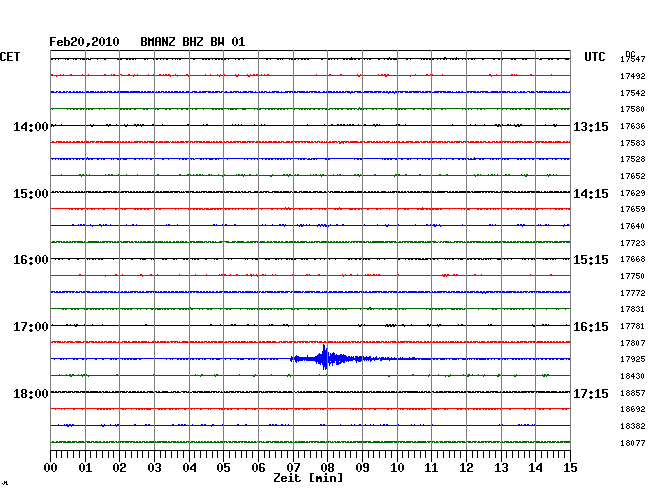Image resolution: width=650 pixels, height=494 pixels.
Task: Click the UTC time label "16:15"
Action: pyautogui.click(x=591, y=327)
